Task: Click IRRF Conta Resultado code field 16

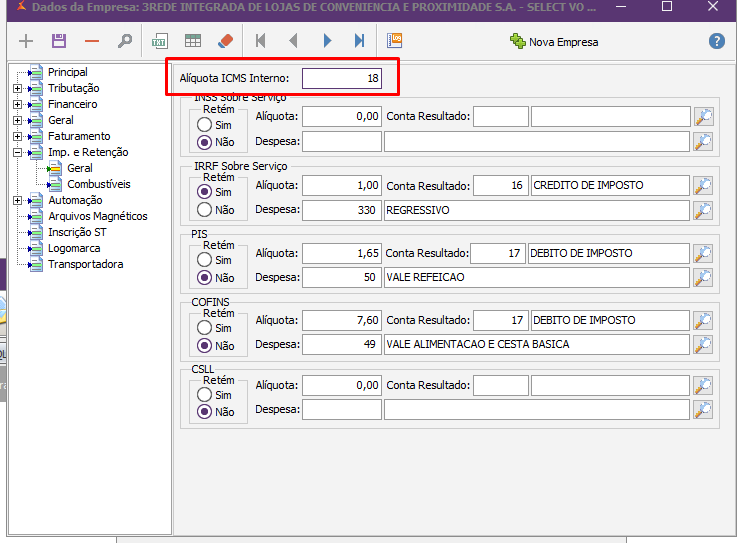Action: pos(501,185)
